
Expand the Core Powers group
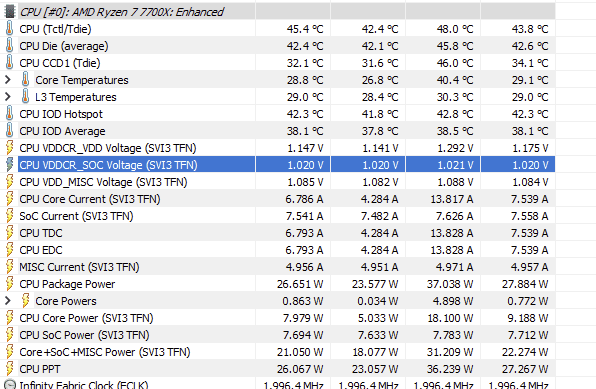pyautogui.click(x=8, y=301)
